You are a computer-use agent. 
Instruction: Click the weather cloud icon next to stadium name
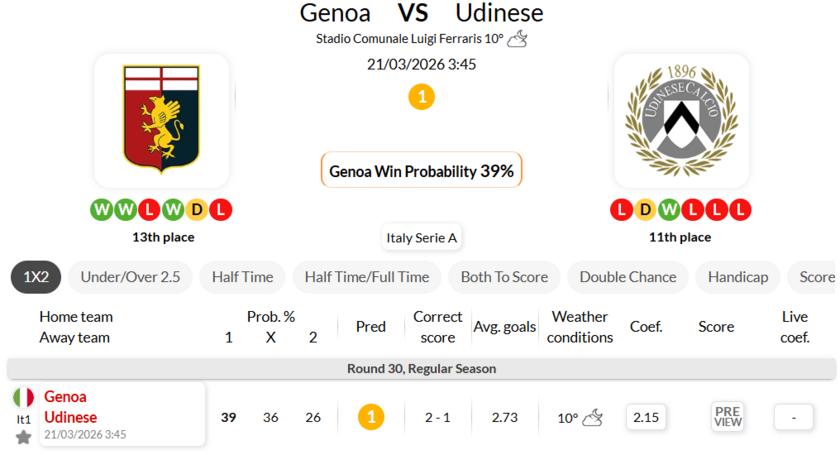click(x=517, y=39)
